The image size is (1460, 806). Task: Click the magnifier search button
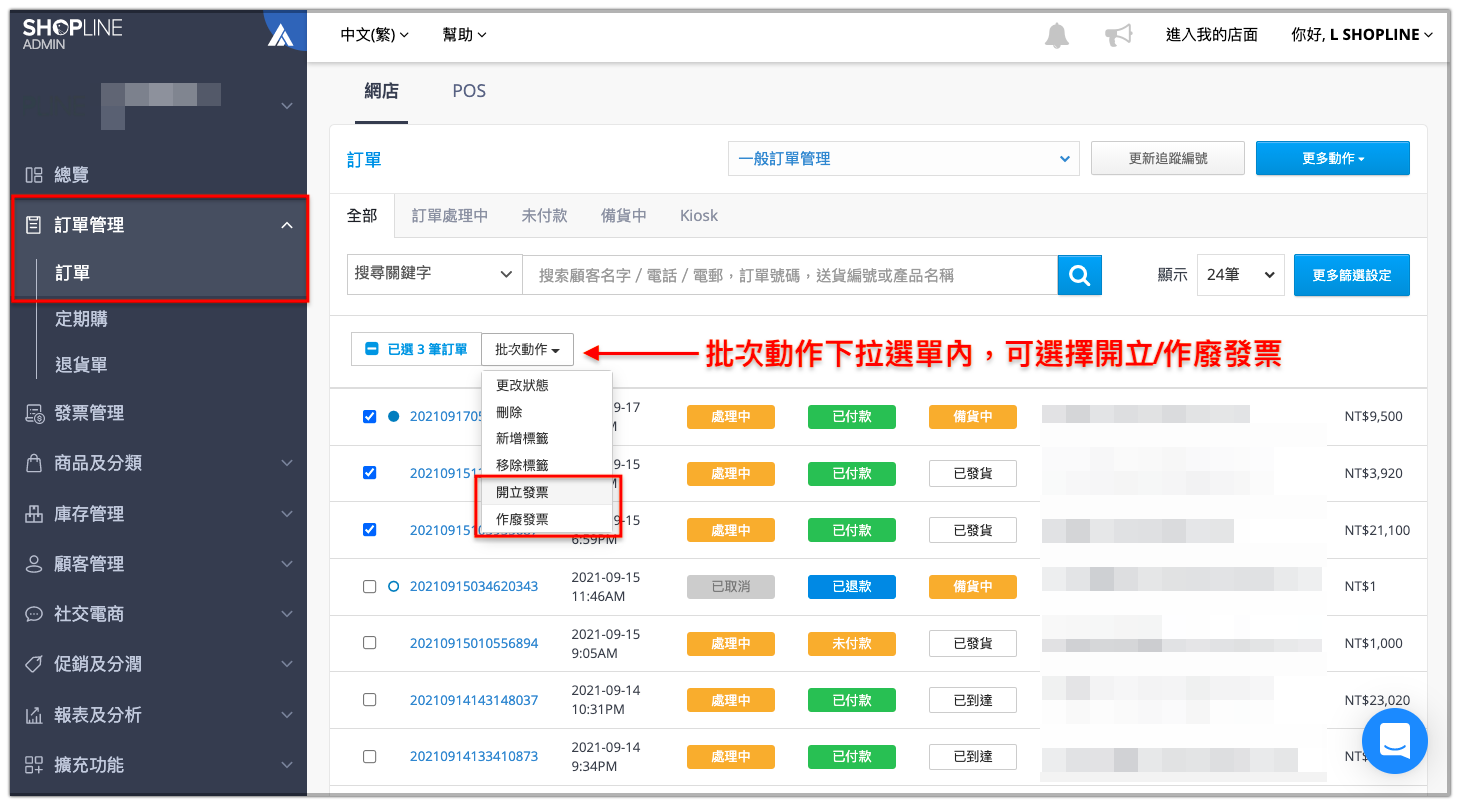click(1080, 275)
